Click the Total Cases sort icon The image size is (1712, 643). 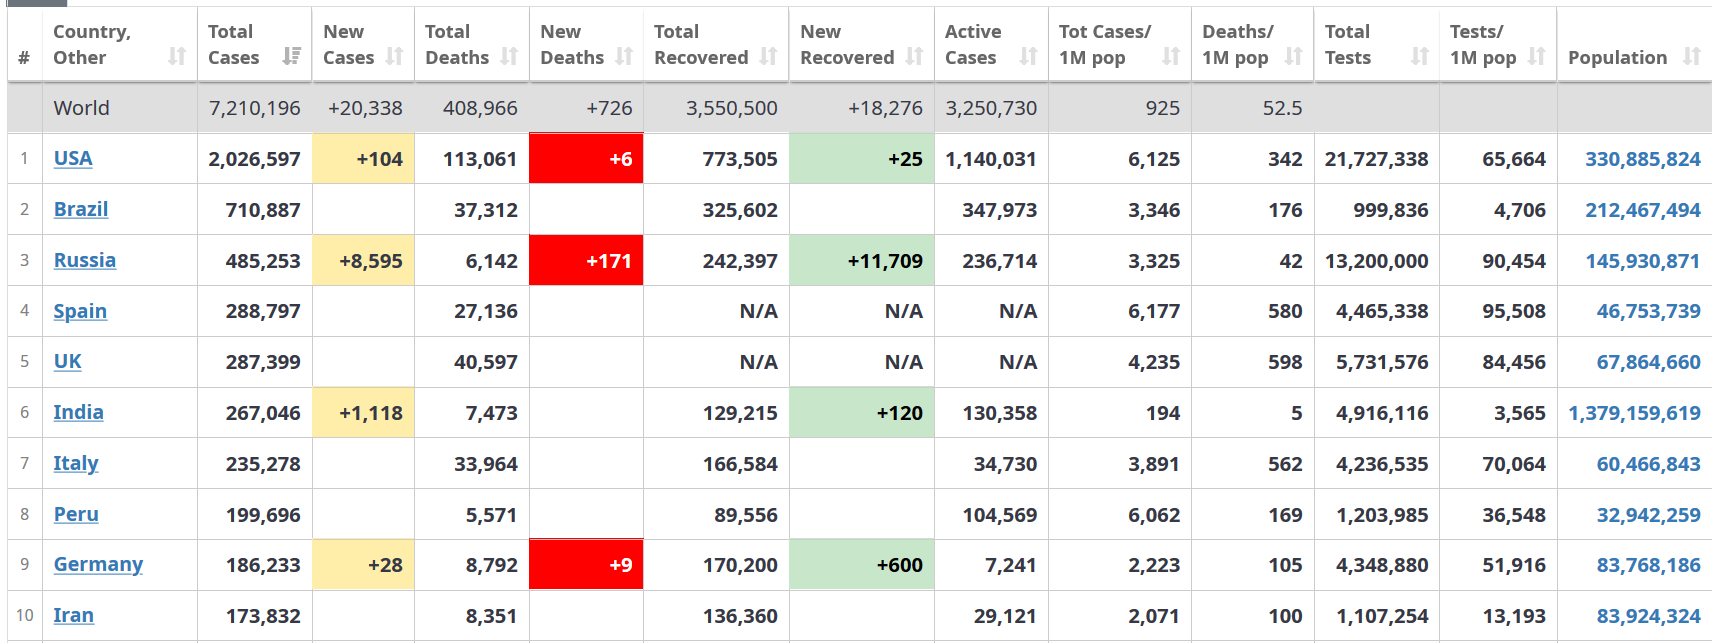click(x=292, y=57)
